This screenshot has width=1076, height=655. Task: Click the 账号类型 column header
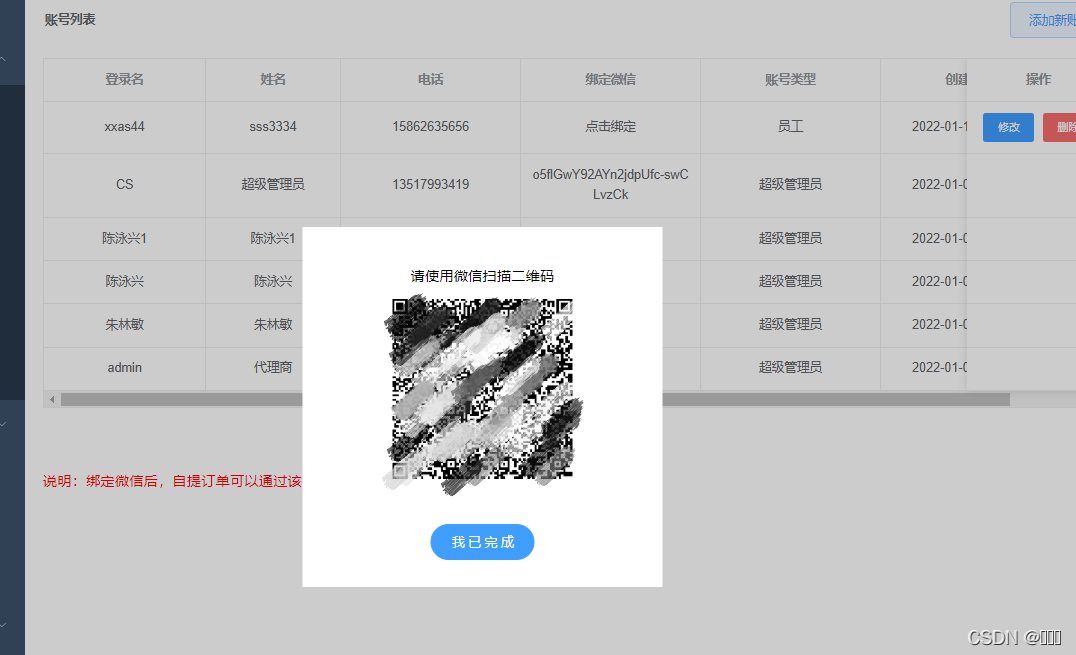coord(791,79)
